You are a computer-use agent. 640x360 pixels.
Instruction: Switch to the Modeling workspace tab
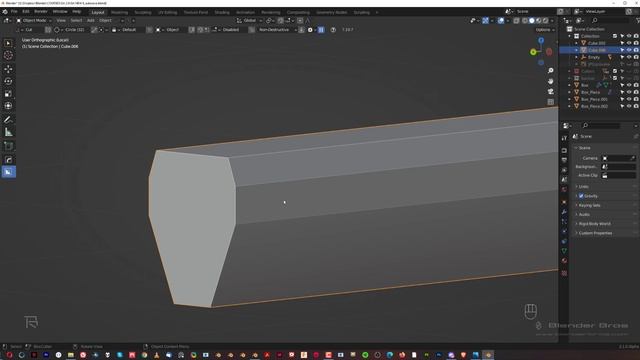click(x=119, y=12)
